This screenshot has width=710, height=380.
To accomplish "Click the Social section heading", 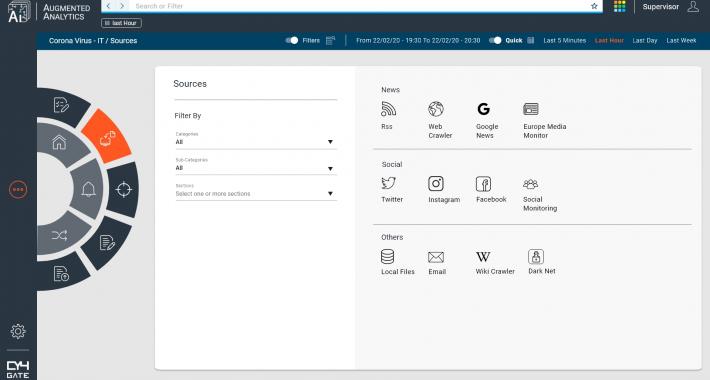I will click(x=392, y=164).
